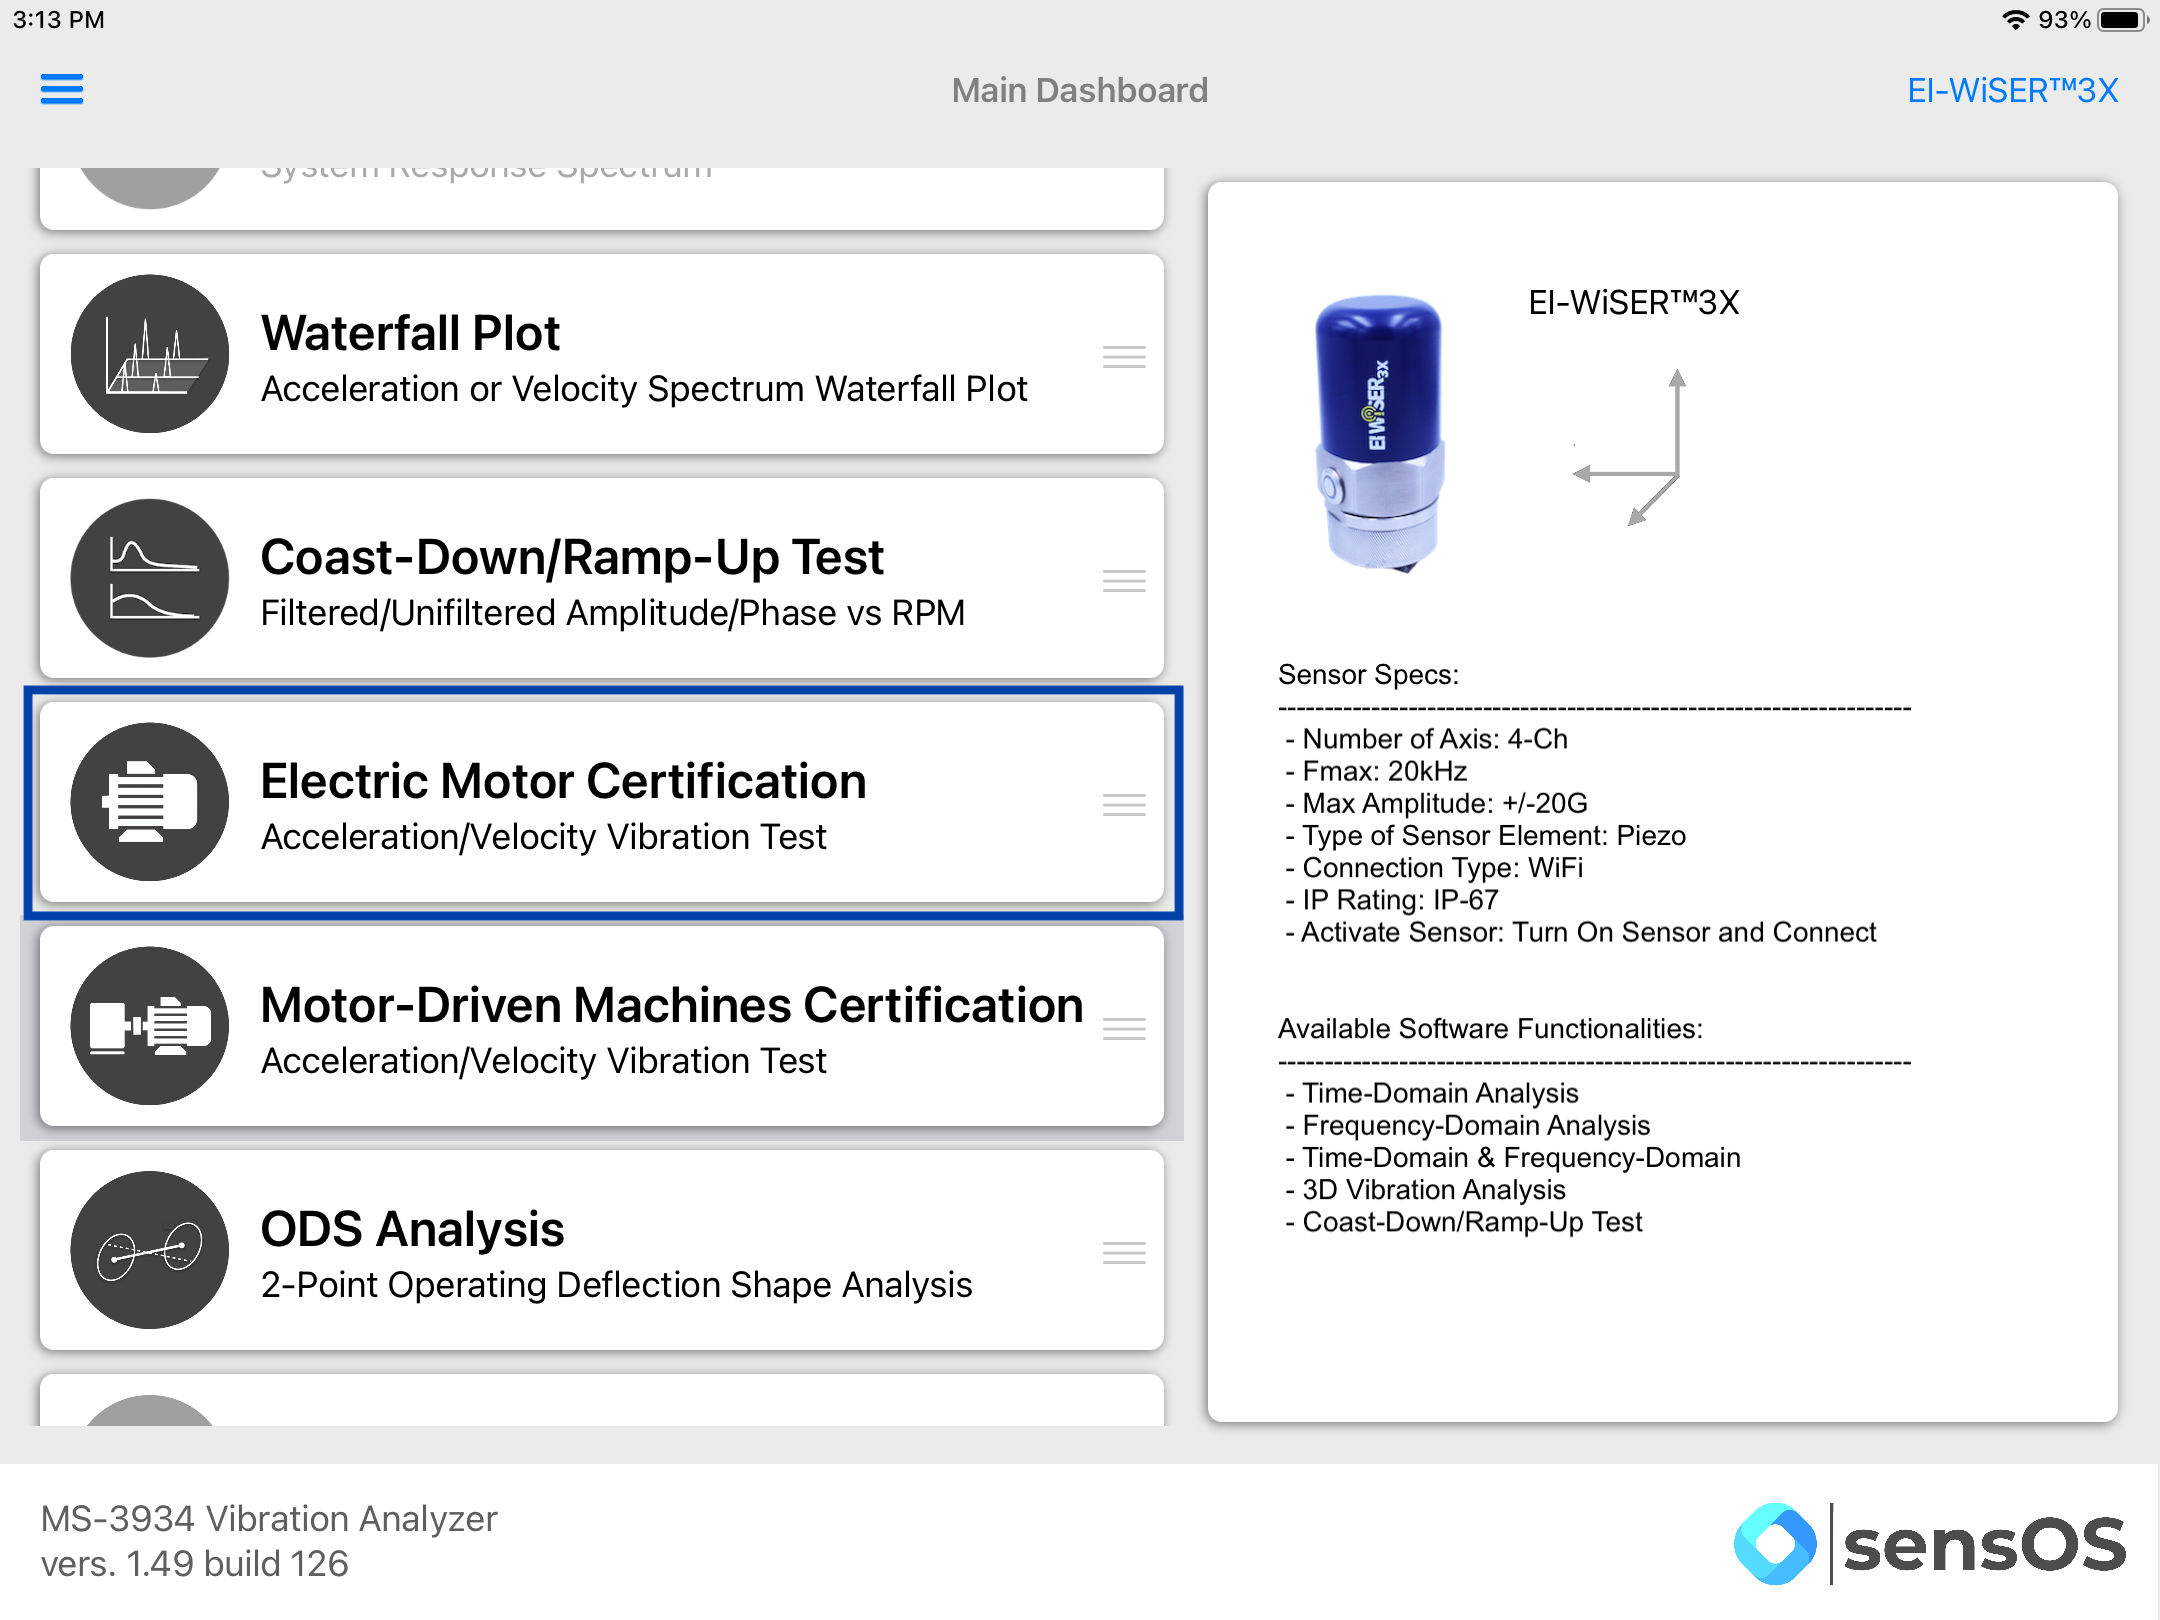
Task: Launch the ODS Analysis title
Action: click(412, 1229)
